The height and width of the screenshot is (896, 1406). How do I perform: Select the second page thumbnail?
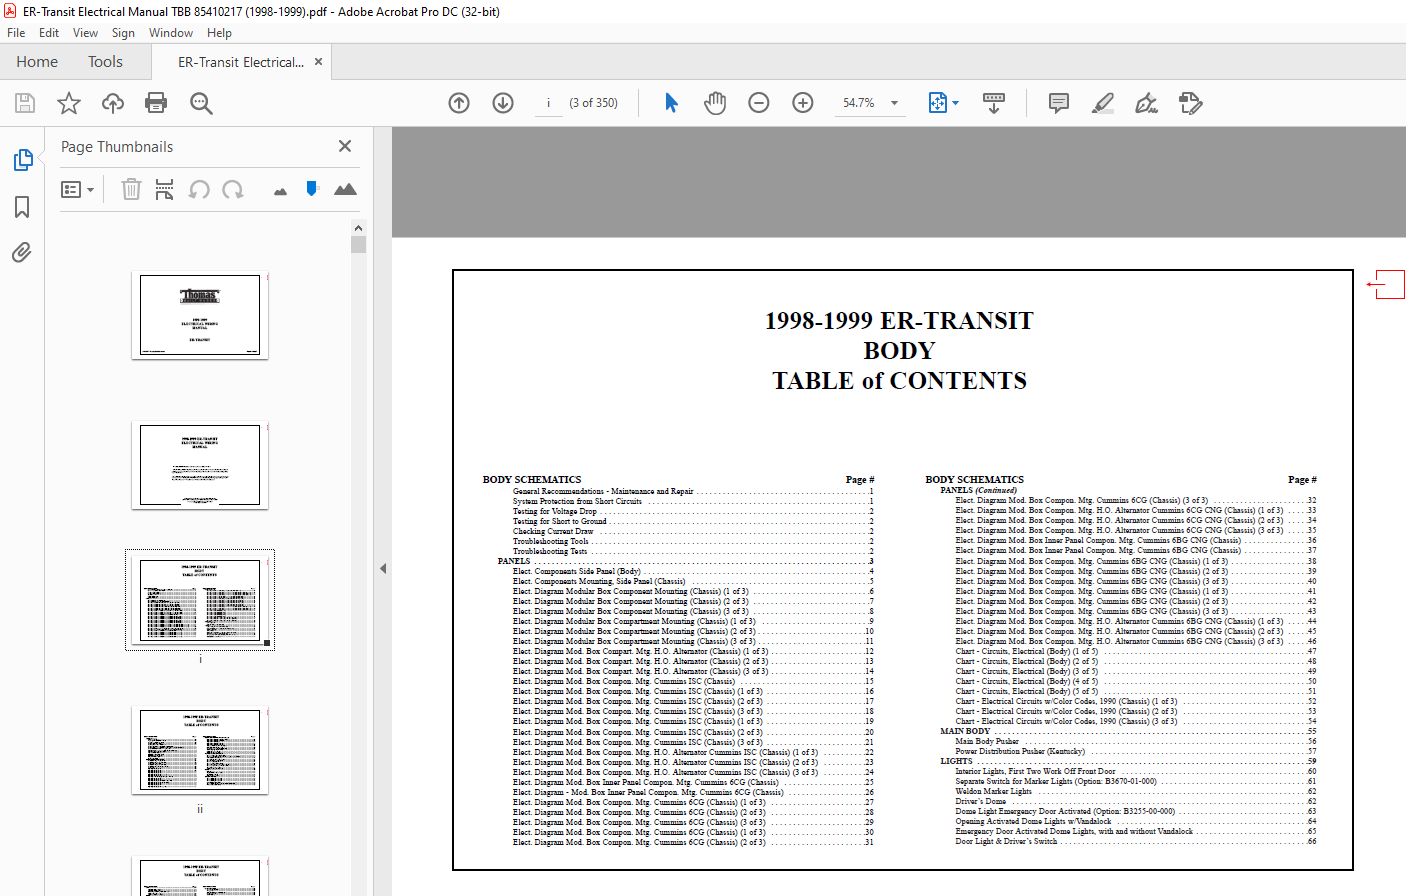click(200, 466)
